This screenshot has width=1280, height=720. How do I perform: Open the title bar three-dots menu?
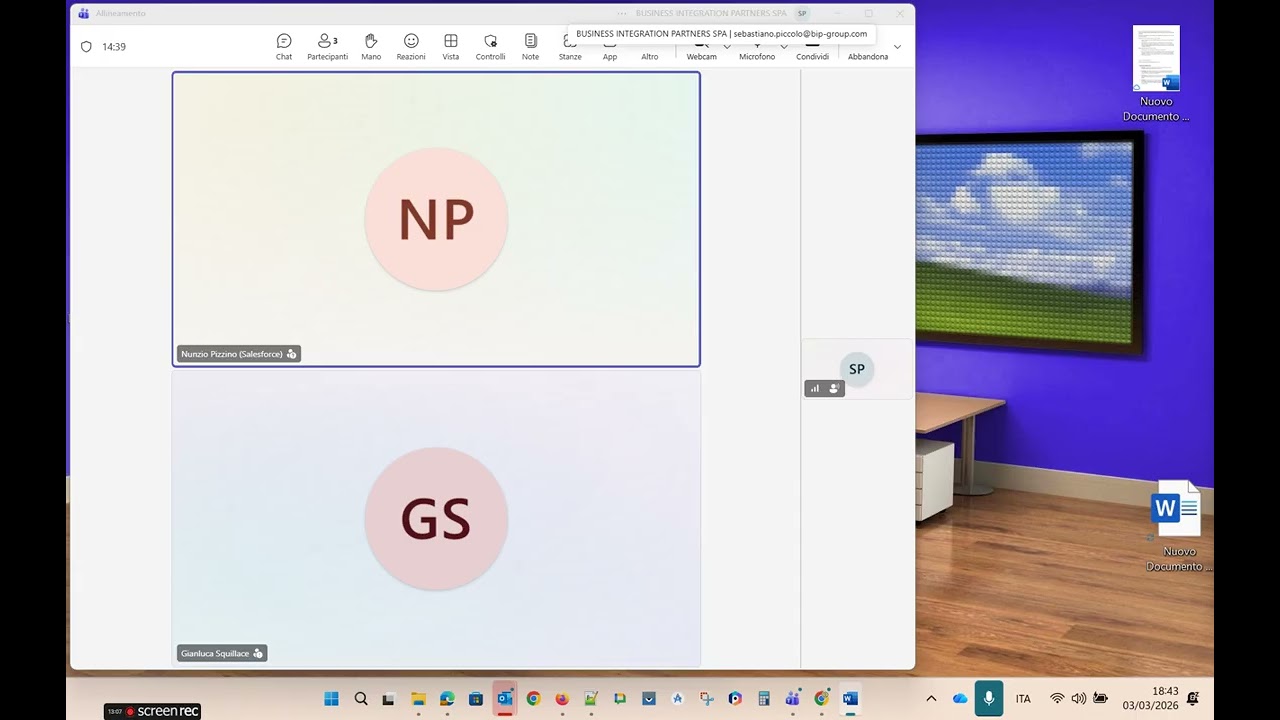pos(622,14)
